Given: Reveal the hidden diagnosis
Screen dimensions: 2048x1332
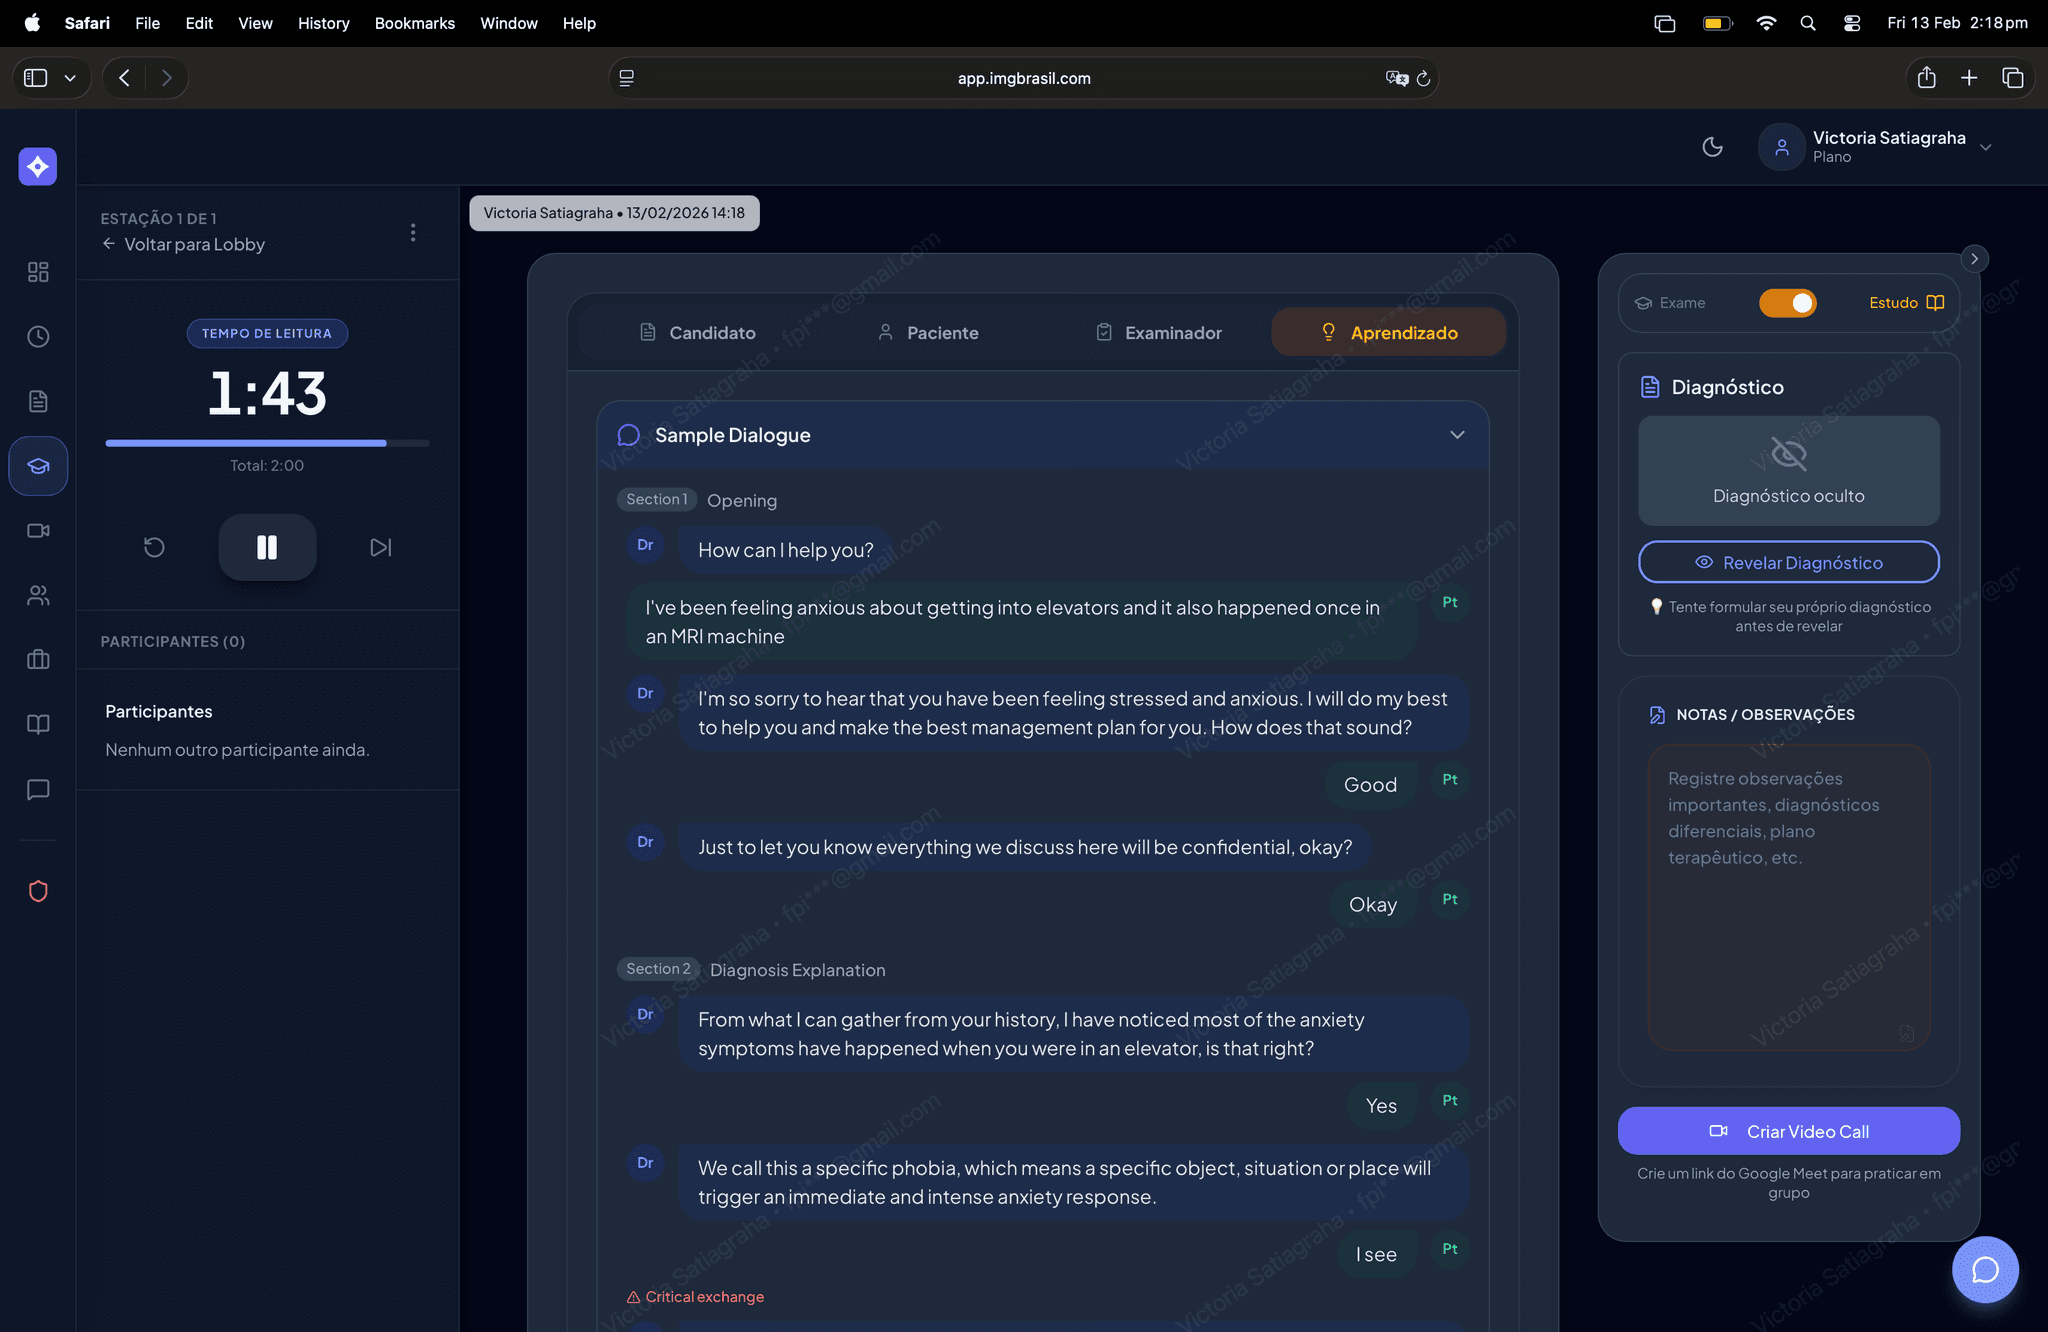Looking at the screenshot, I should click(x=1788, y=562).
